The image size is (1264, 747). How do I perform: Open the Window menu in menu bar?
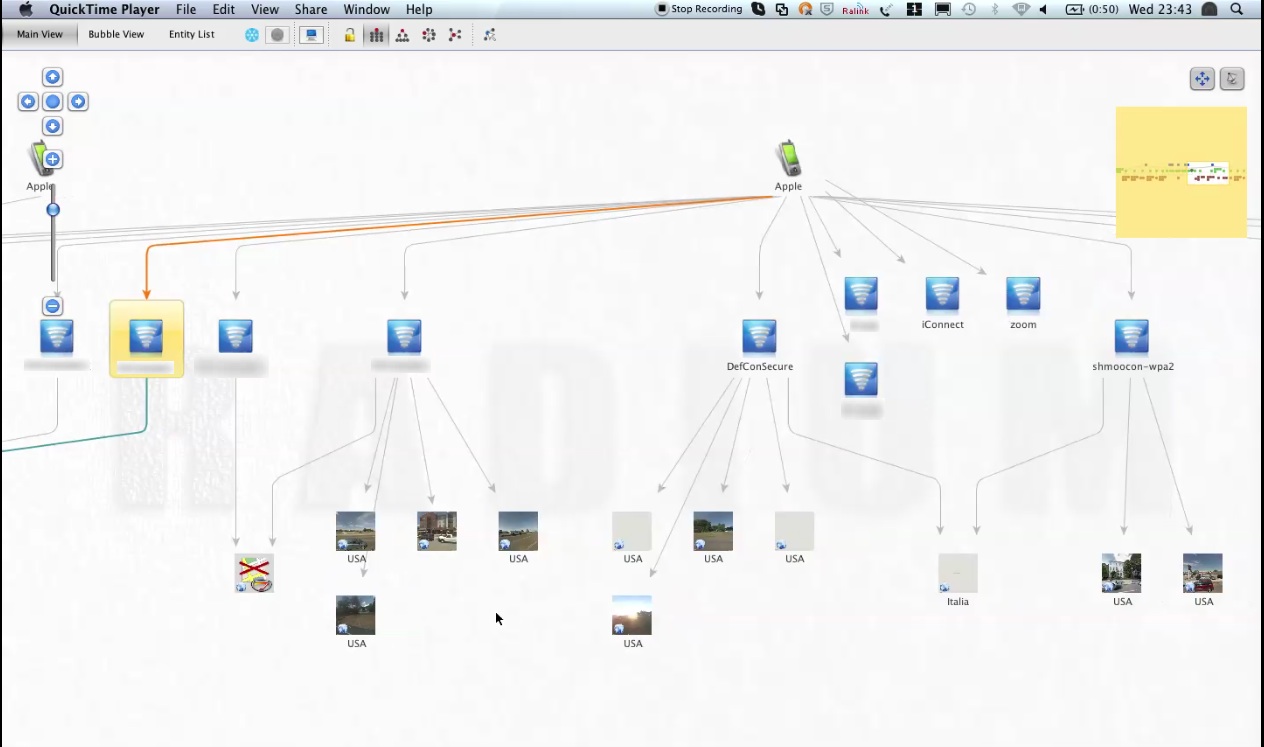[366, 9]
